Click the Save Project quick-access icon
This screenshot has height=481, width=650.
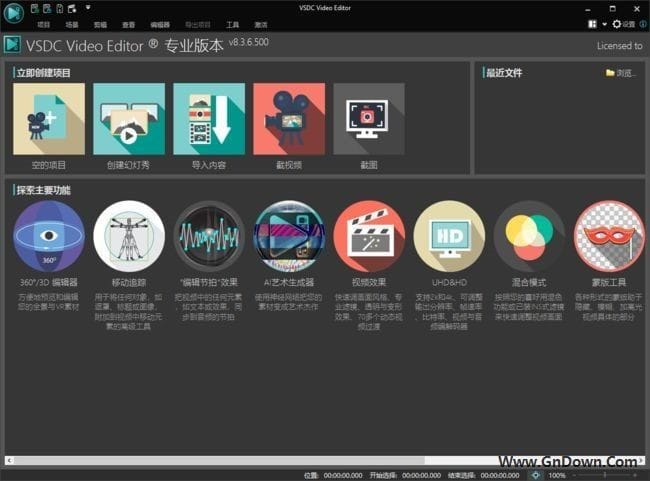pos(60,8)
